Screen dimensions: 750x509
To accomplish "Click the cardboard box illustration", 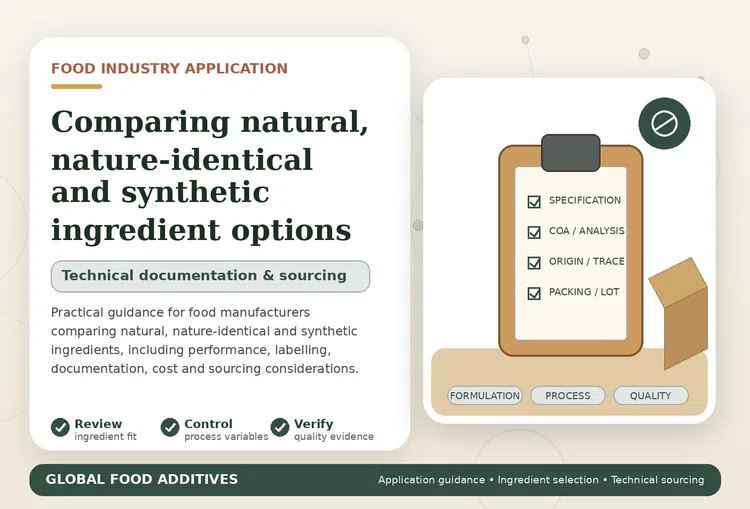I will (x=679, y=313).
